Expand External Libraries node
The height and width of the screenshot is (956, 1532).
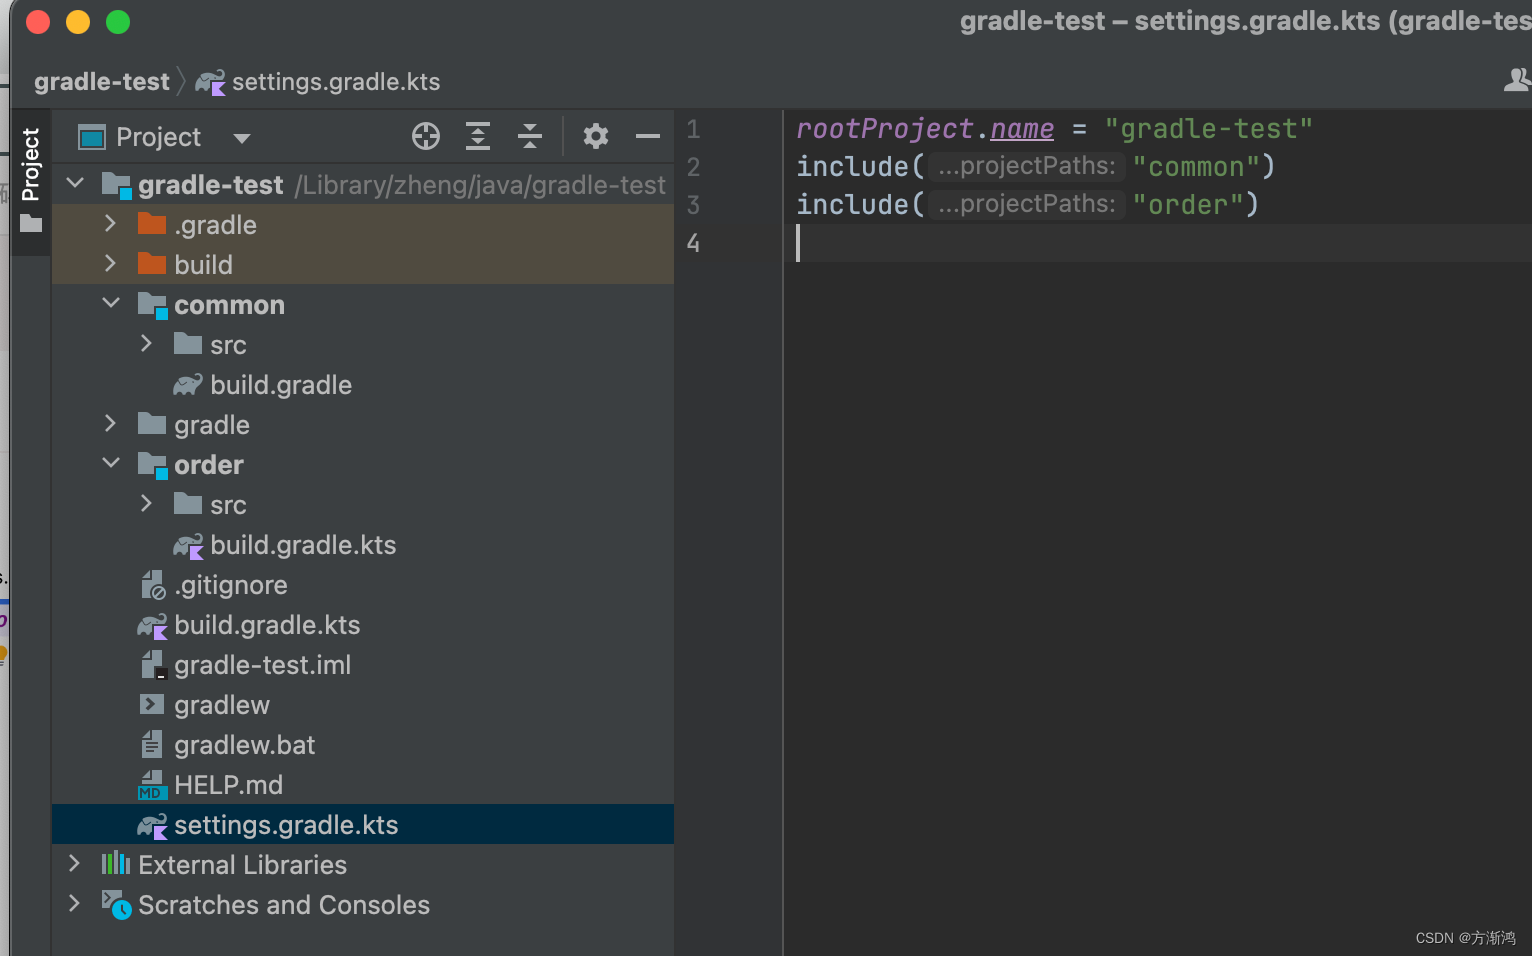click(74, 863)
